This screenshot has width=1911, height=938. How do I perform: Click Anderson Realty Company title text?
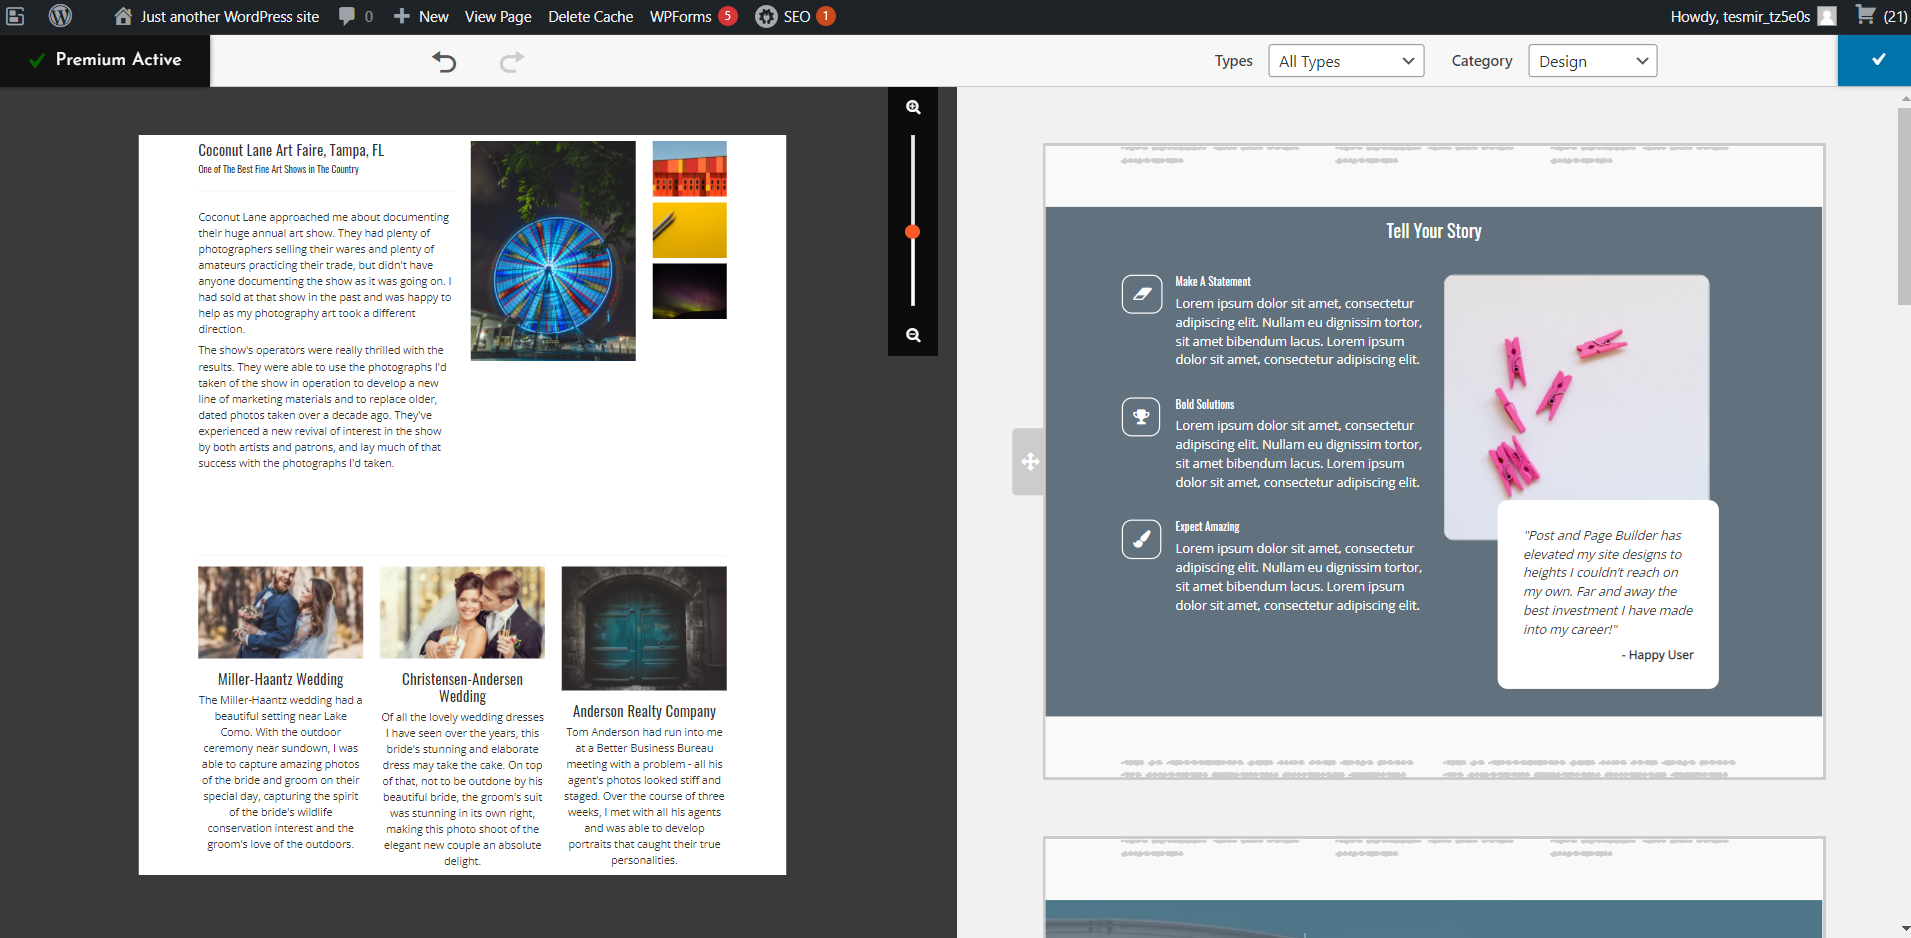pos(644,711)
